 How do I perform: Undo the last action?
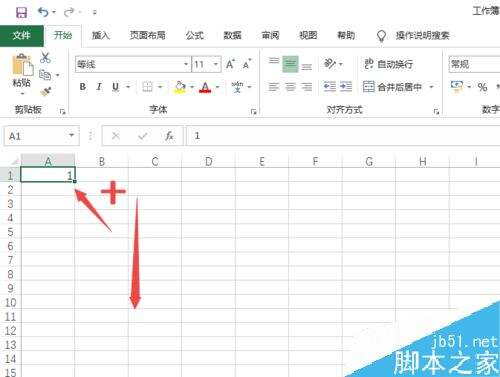tap(43, 13)
